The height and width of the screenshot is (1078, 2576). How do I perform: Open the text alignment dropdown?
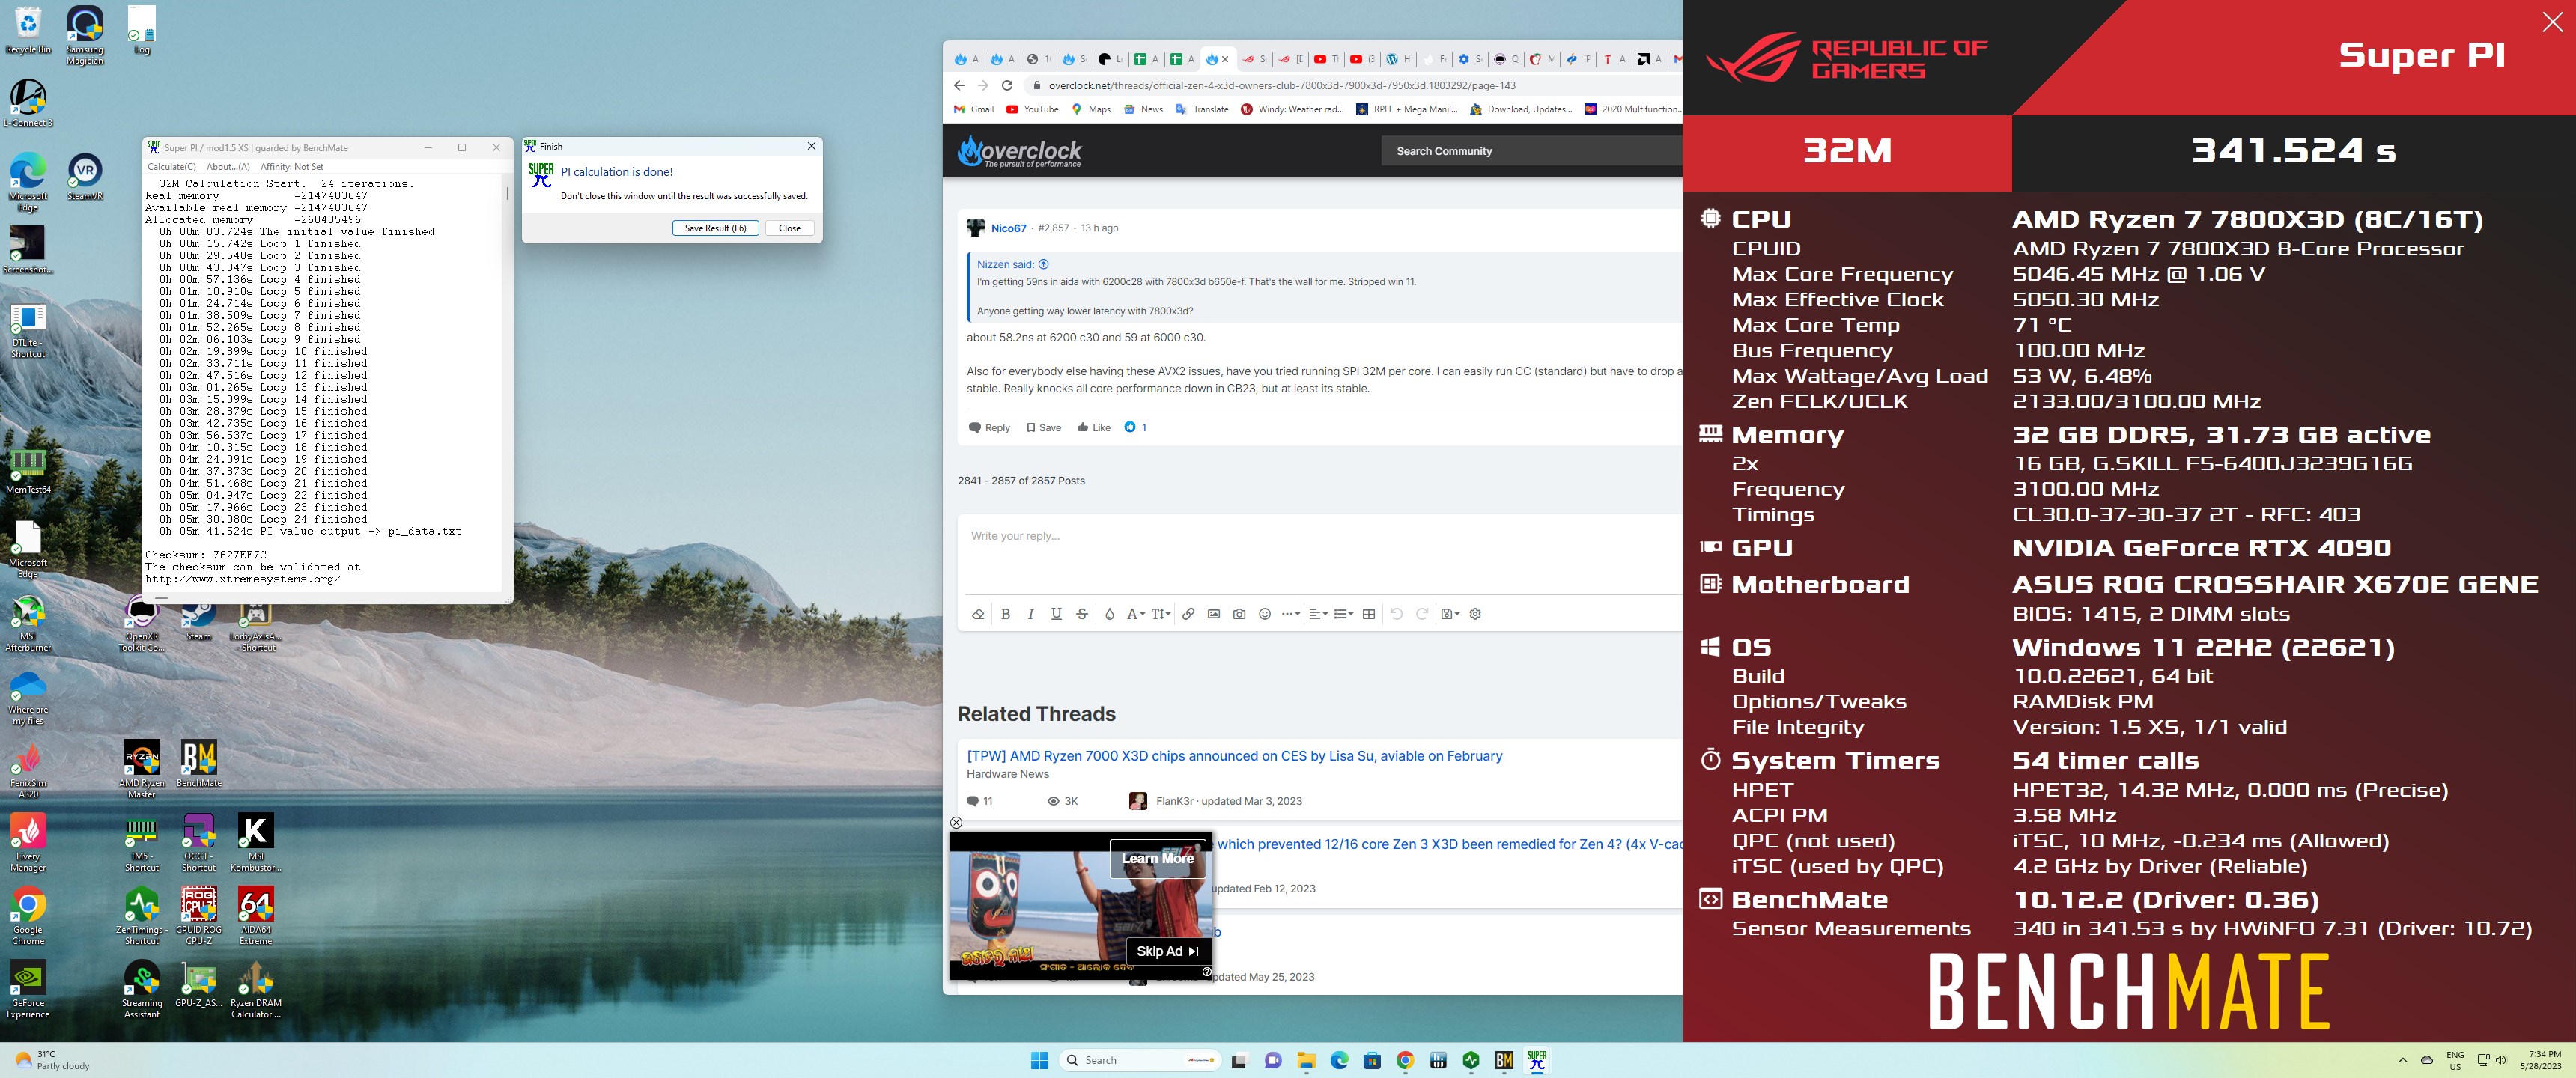click(x=1318, y=614)
